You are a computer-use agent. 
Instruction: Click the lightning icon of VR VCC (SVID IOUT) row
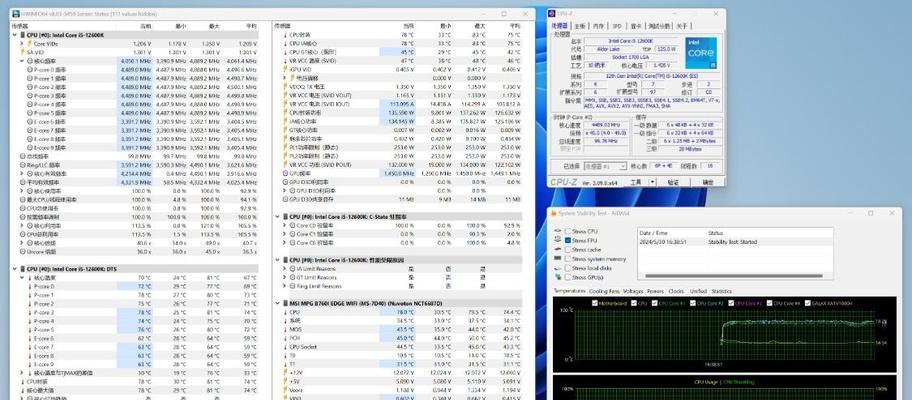pos(285,104)
